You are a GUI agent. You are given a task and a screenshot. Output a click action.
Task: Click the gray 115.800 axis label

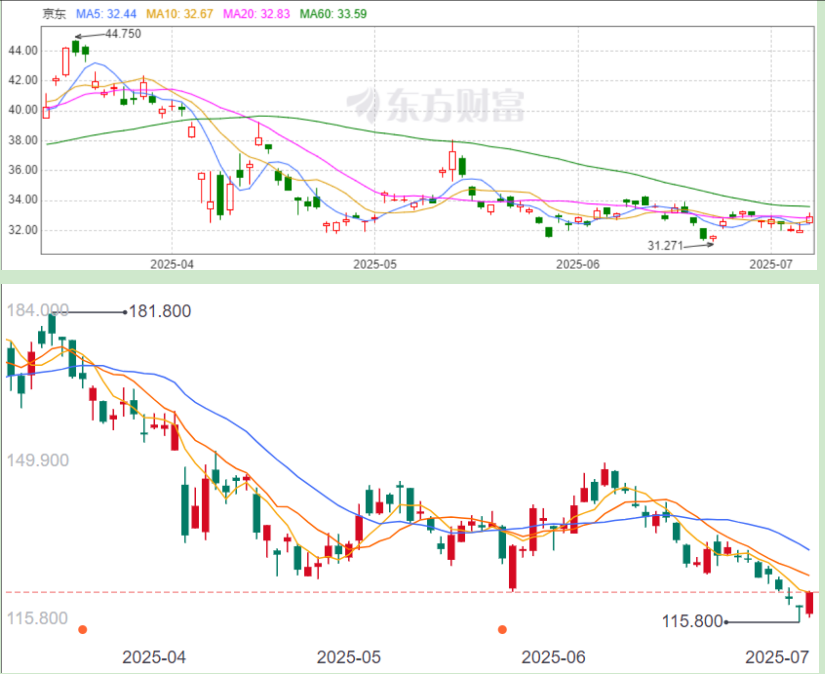(37, 618)
